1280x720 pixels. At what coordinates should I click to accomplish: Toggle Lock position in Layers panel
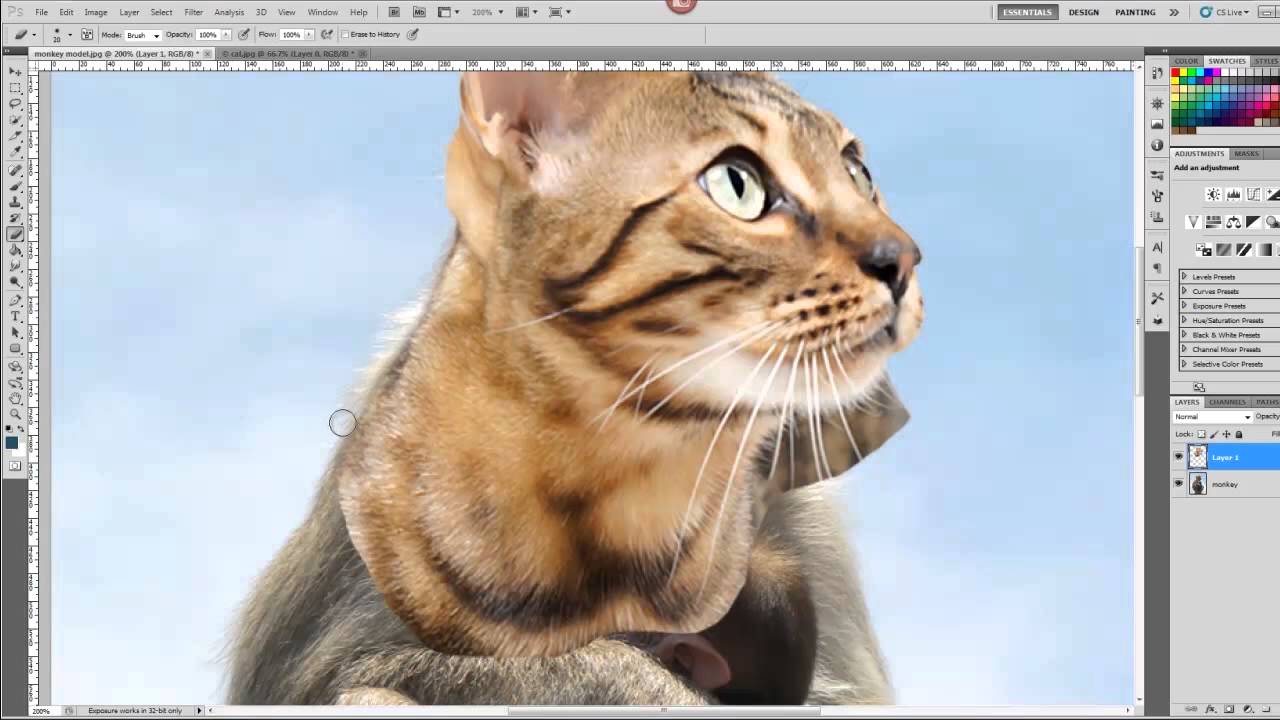coord(1226,434)
